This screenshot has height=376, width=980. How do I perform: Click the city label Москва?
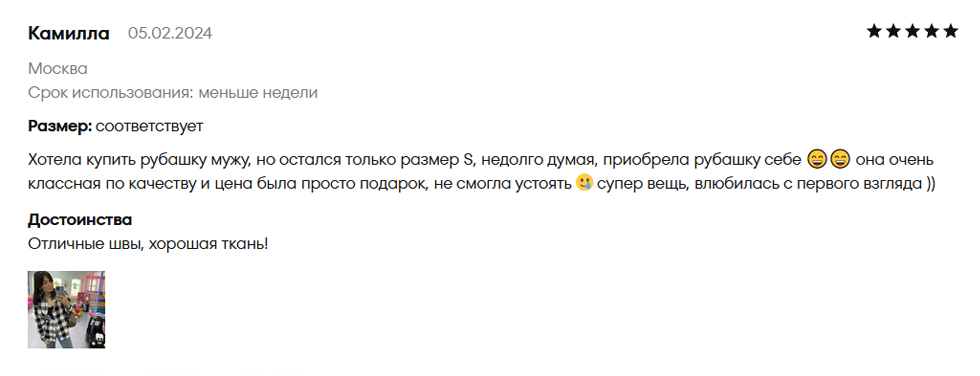pyautogui.click(x=58, y=69)
